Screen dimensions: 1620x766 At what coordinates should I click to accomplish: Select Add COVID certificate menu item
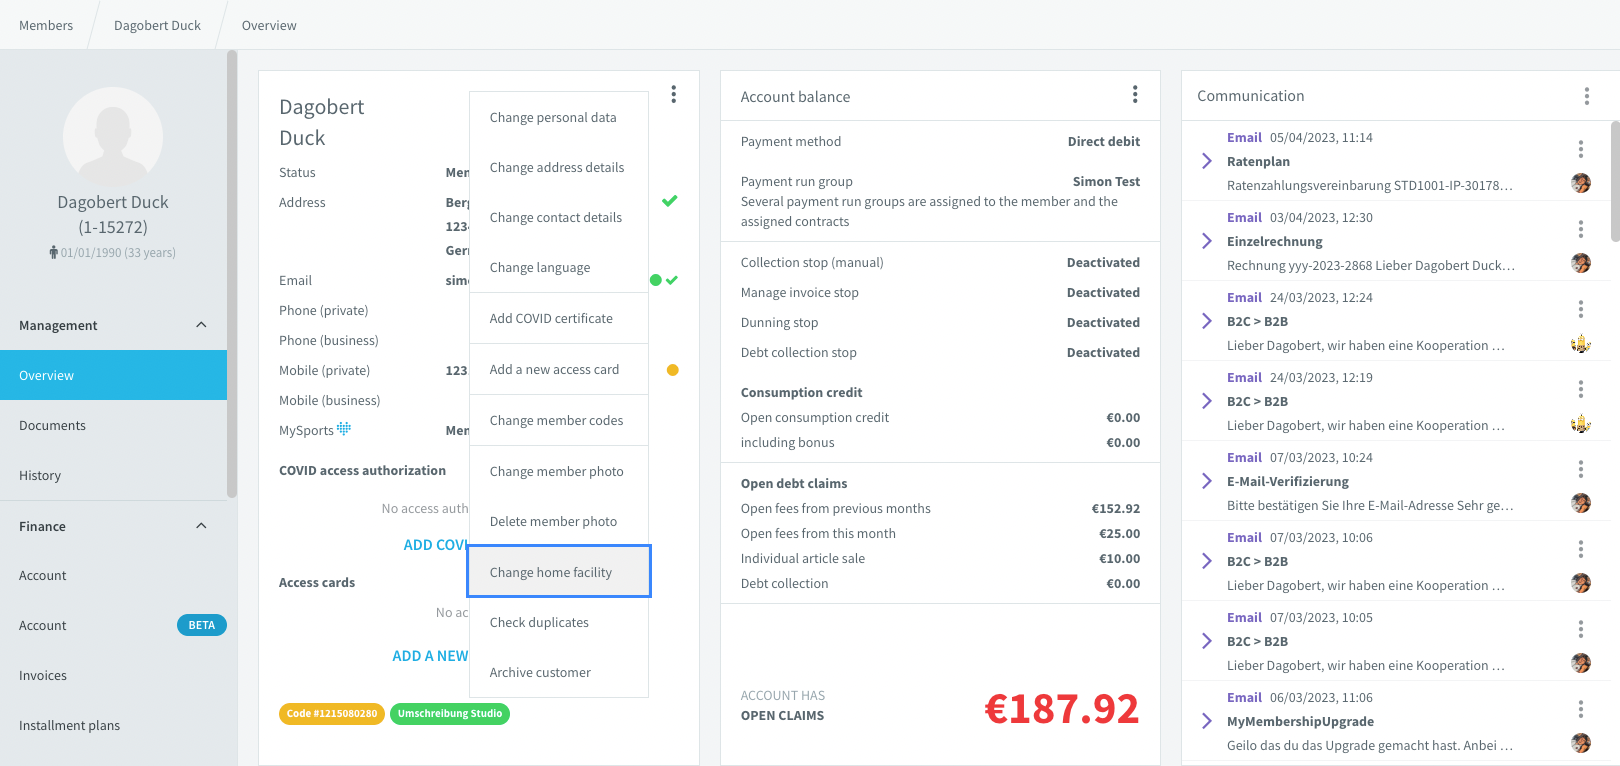(x=559, y=318)
